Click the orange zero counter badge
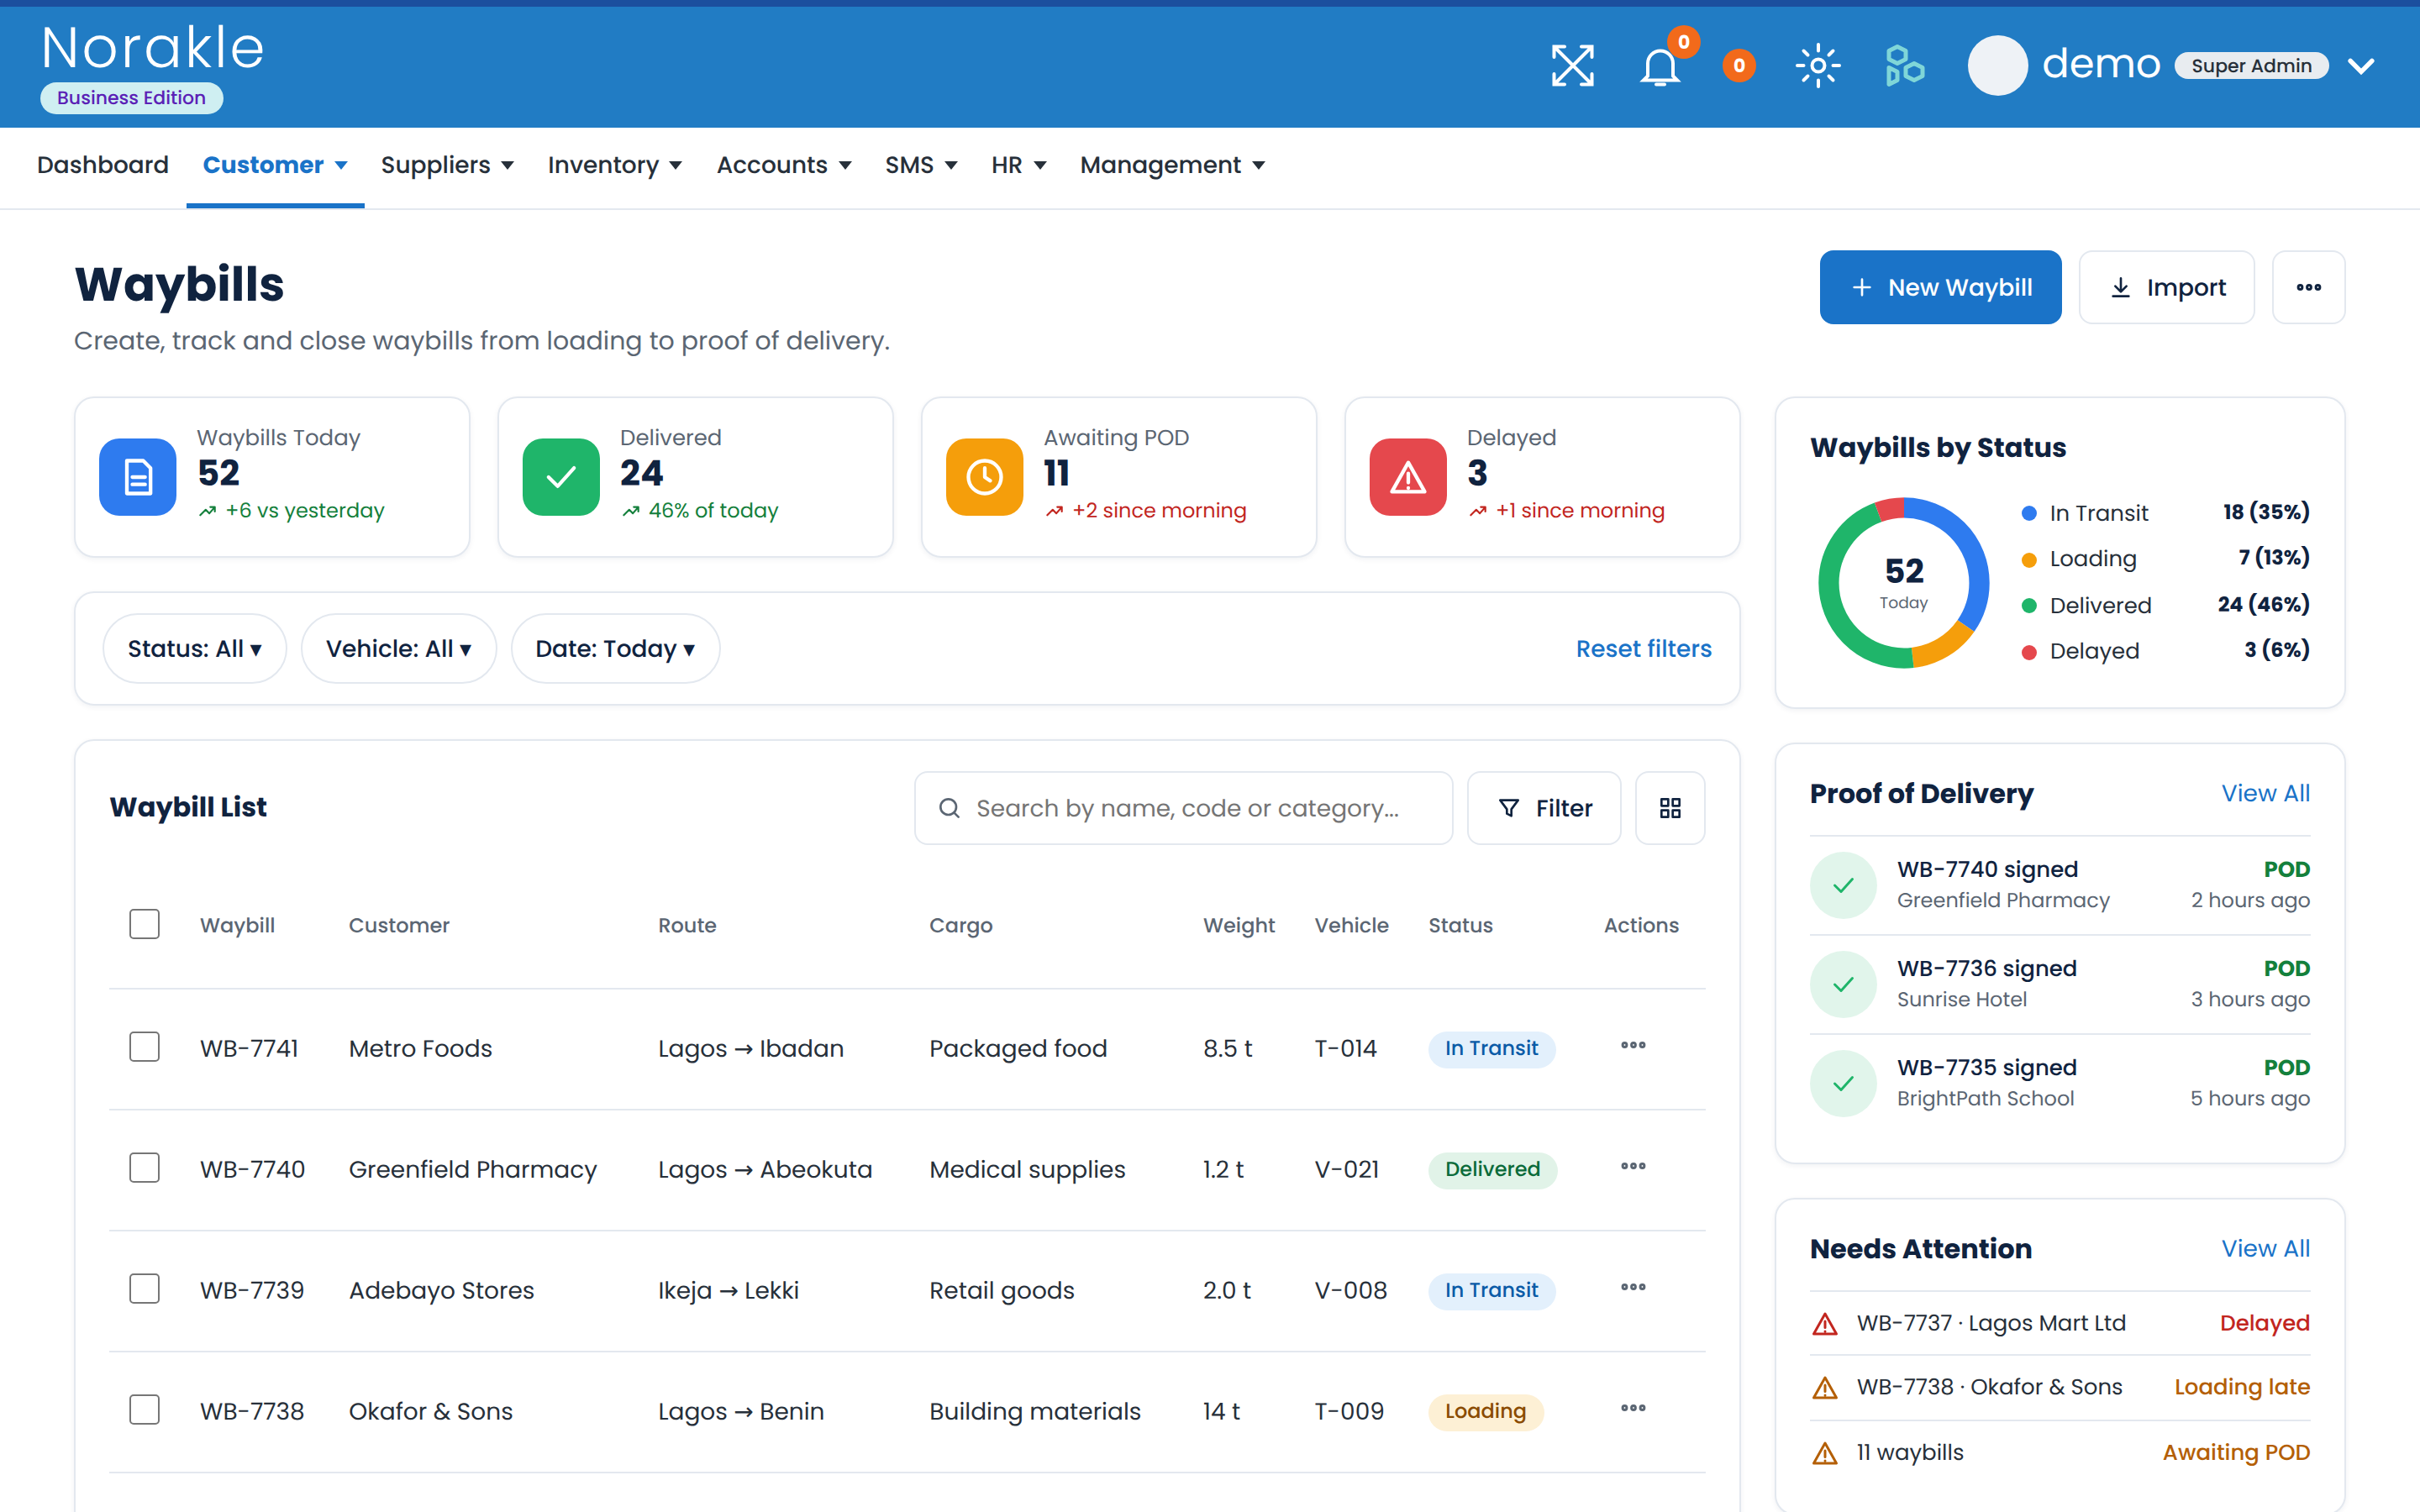 pyautogui.click(x=1739, y=66)
